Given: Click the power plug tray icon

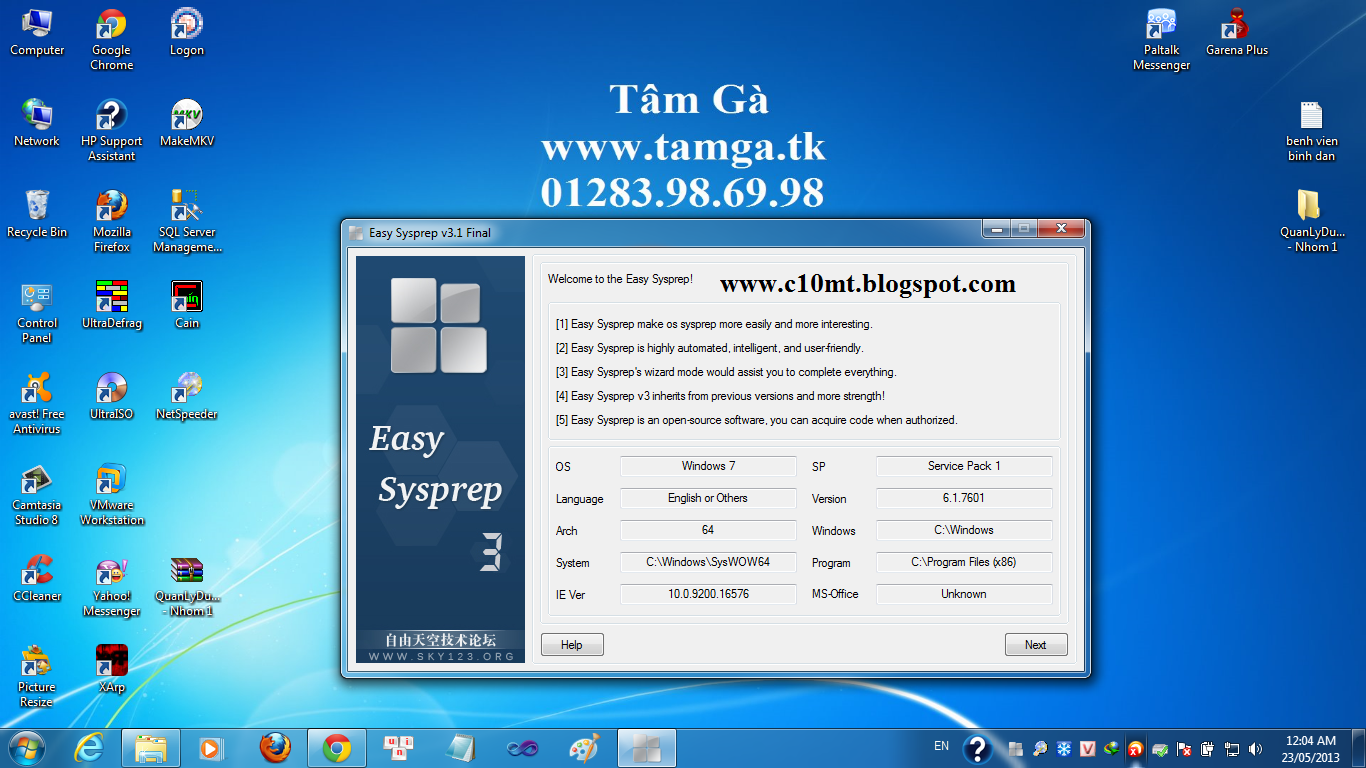Looking at the screenshot, I should pyautogui.click(x=1208, y=749).
